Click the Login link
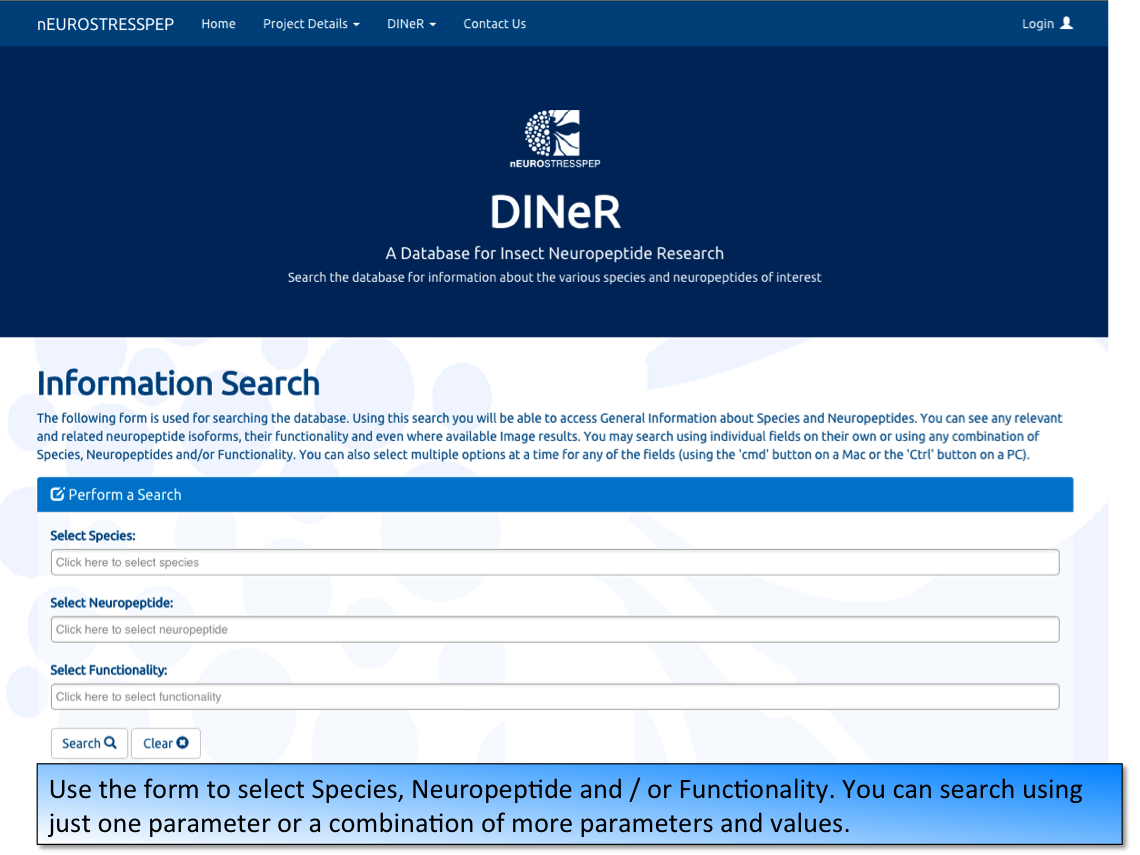 tap(1047, 24)
